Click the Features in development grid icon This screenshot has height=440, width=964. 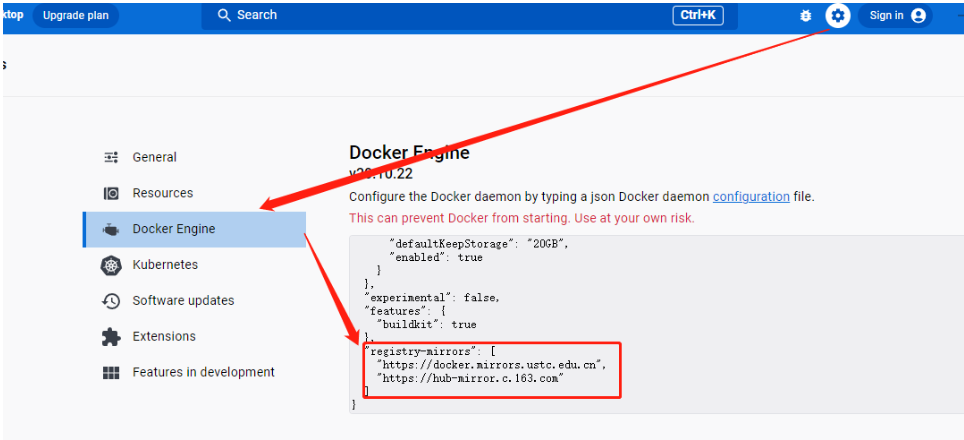(x=111, y=373)
